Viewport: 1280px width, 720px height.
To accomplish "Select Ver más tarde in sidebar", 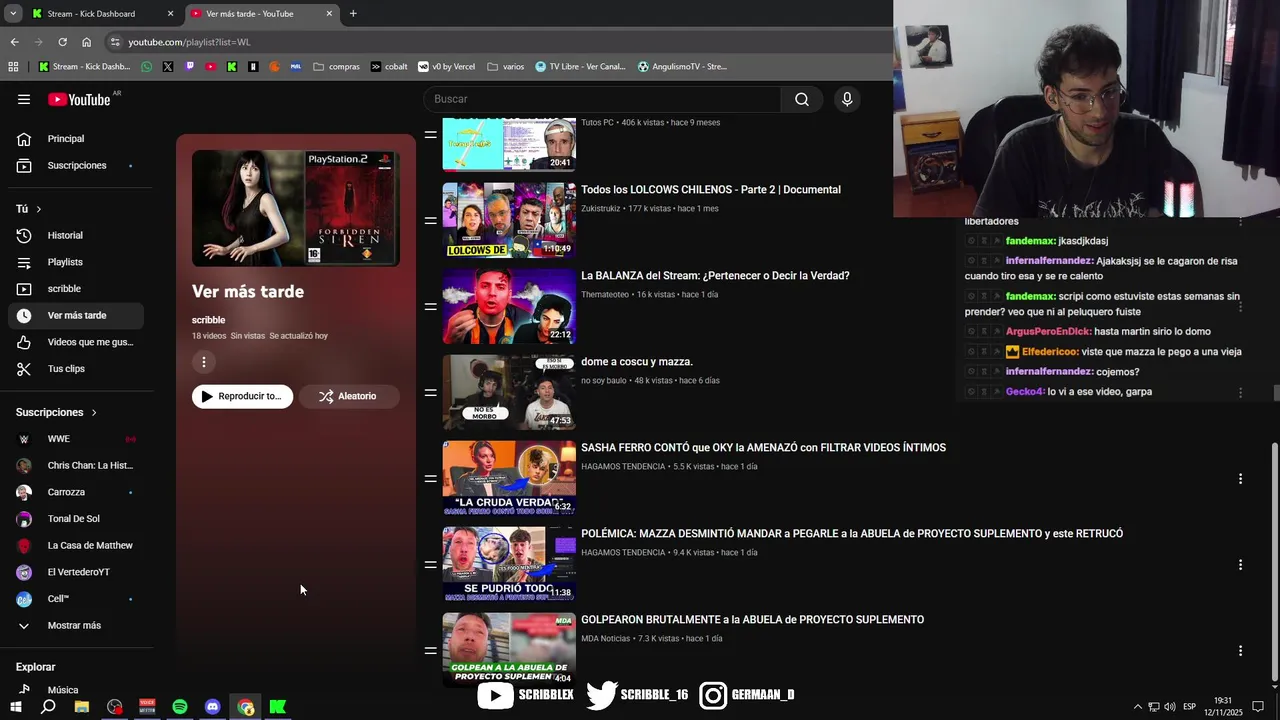I will [x=76, y=316].
